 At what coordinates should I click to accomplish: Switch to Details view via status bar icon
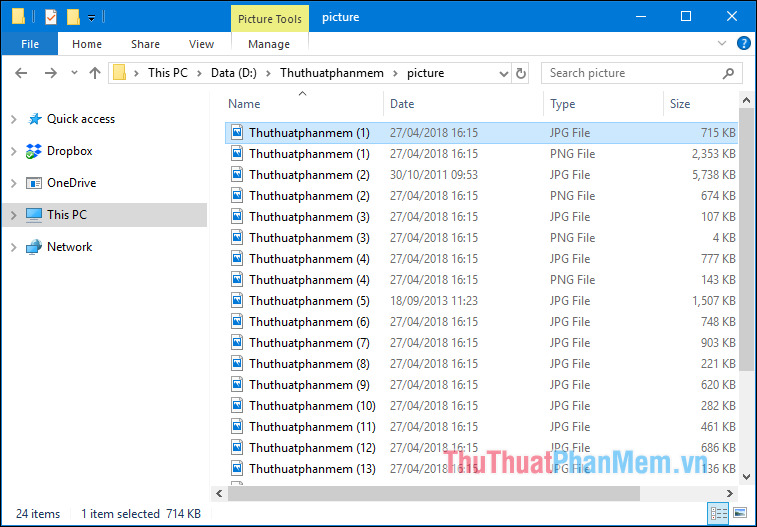coord(718,513)
